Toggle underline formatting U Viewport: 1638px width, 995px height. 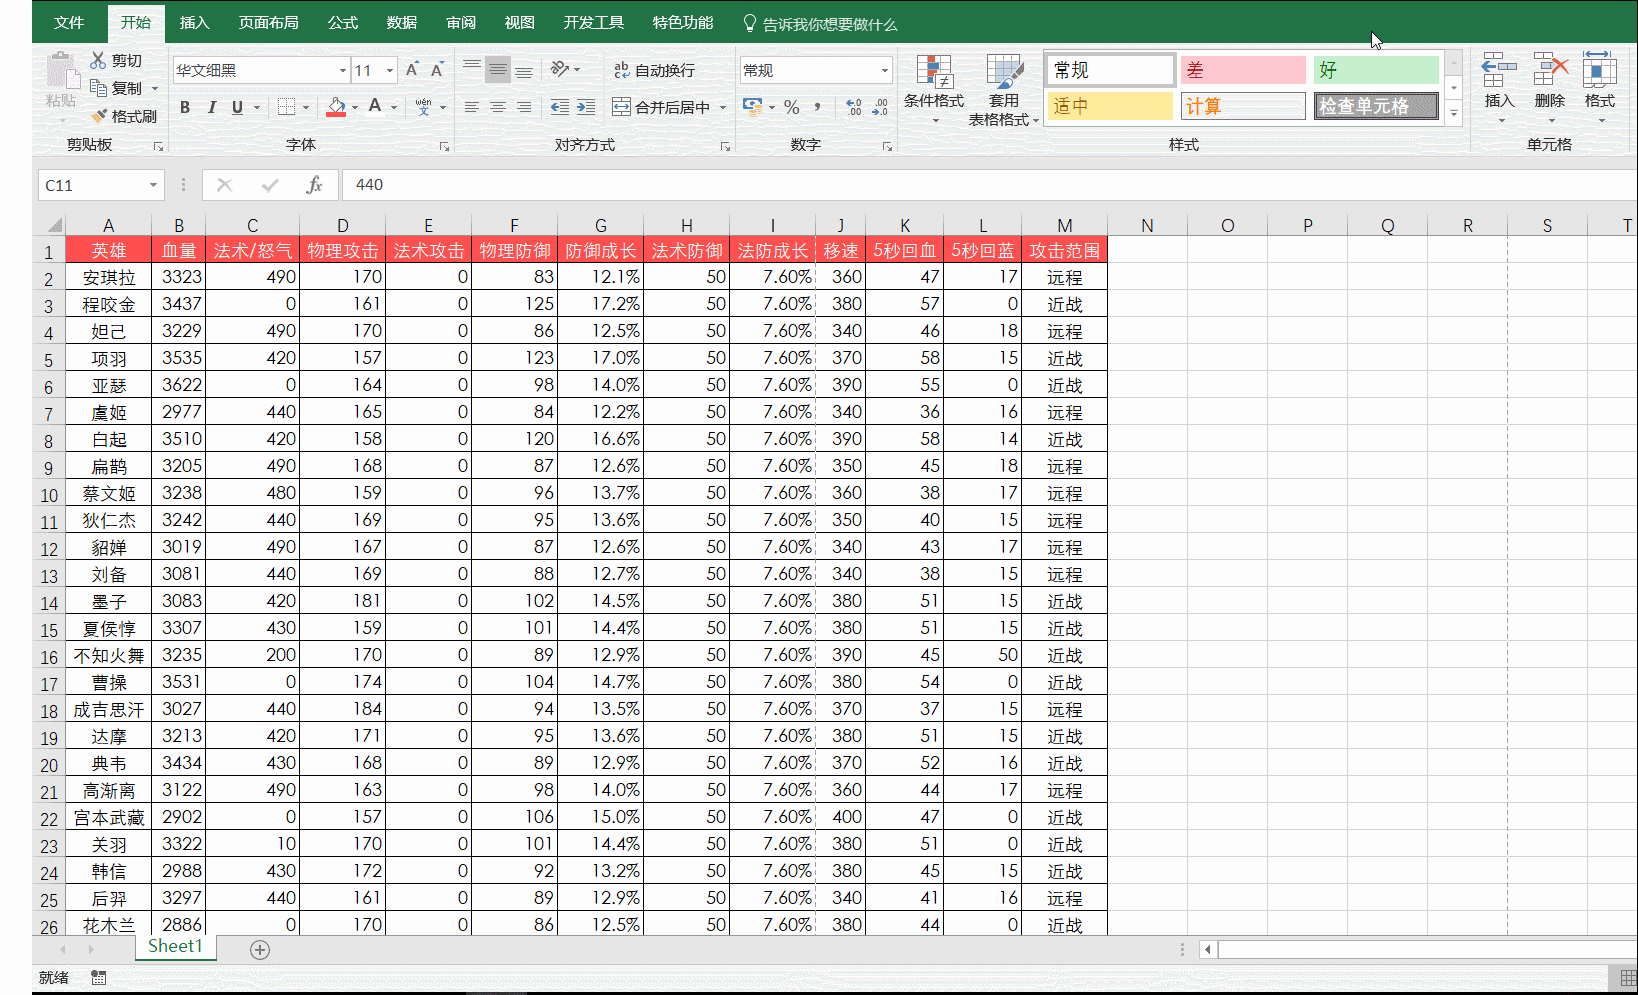237,107
